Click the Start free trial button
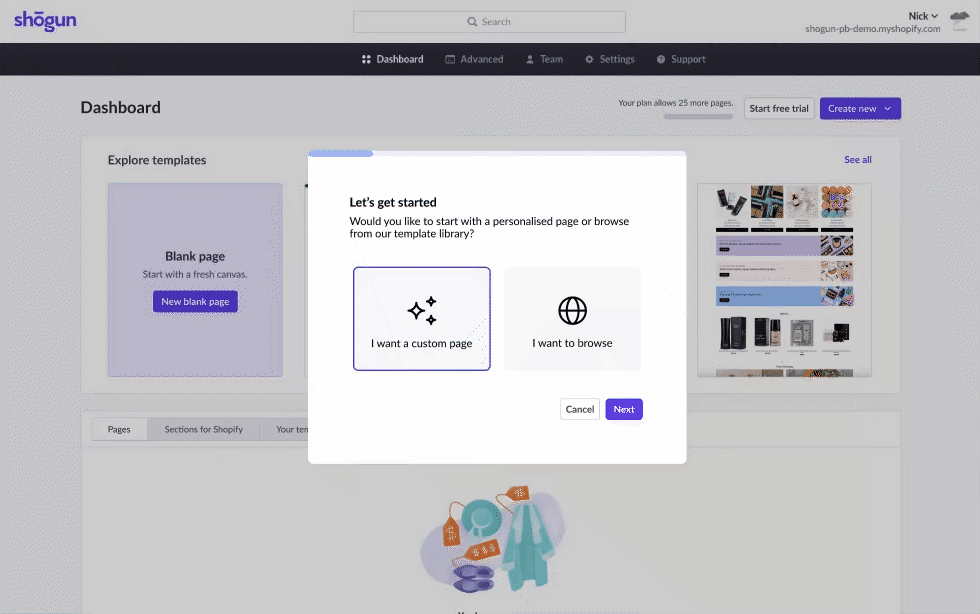Screen dimensions: 980x614 779,109
